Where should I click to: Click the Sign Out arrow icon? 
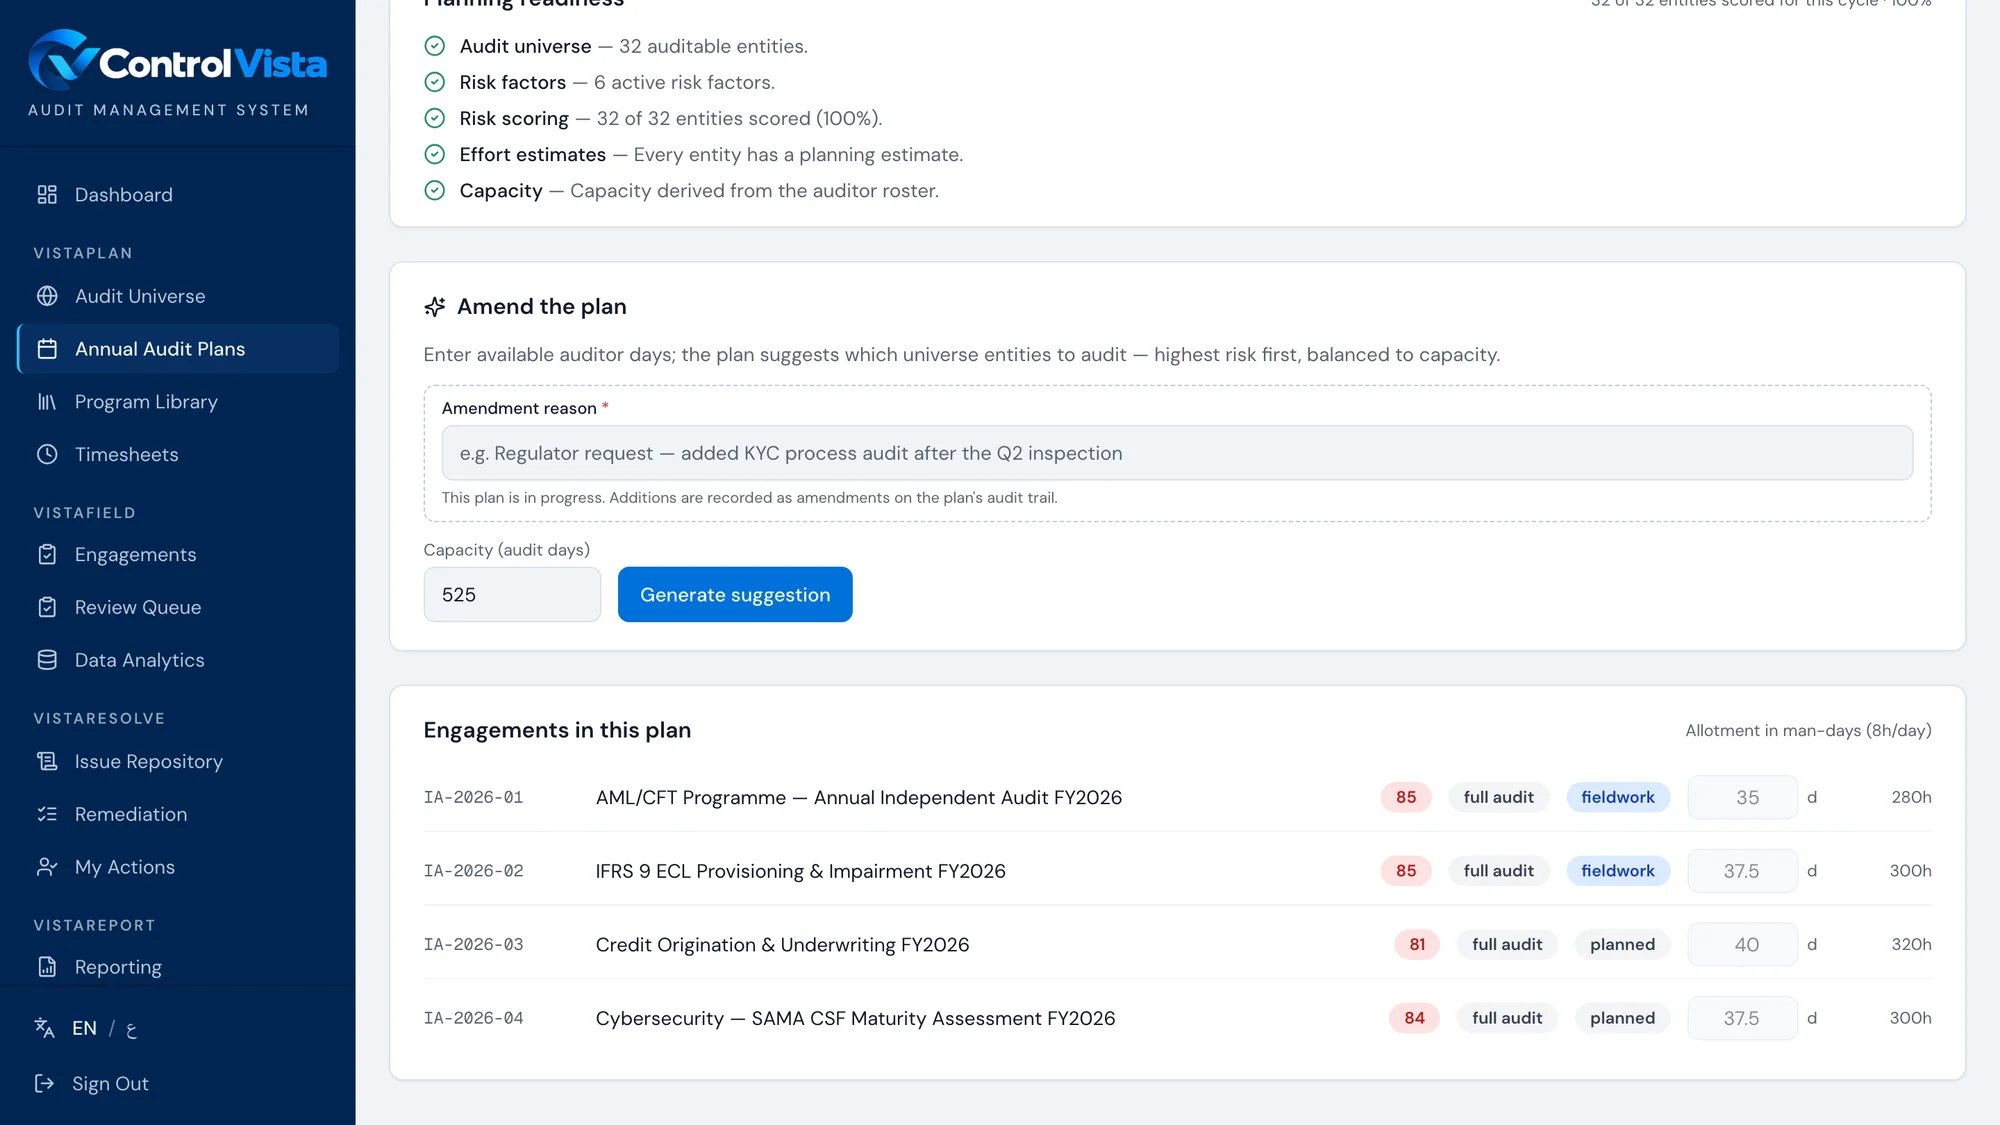(x=44, y=1084)
